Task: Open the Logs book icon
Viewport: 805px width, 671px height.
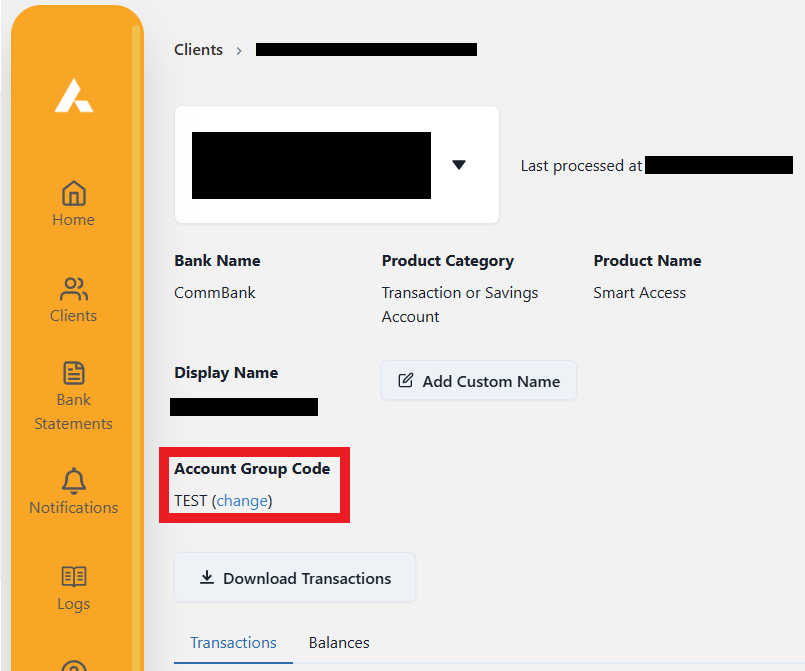Action: click(74, 576)
